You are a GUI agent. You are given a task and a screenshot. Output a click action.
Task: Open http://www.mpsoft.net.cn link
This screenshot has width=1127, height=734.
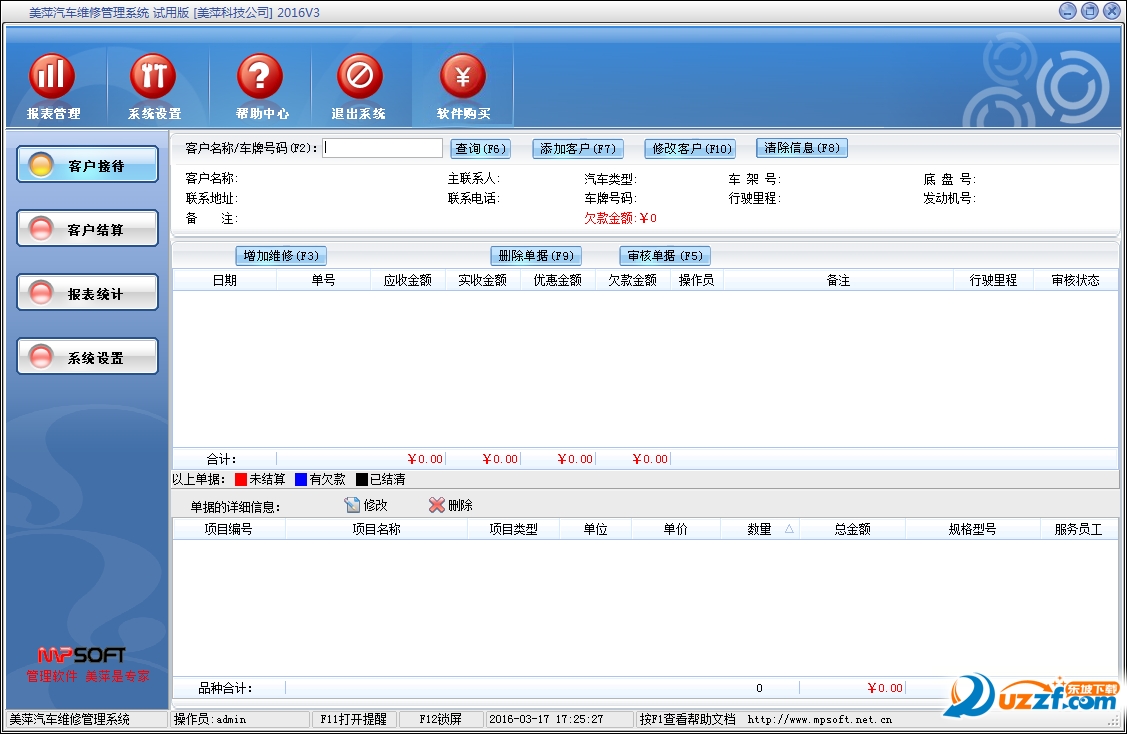pyautogui.click(x=819, y=719)
